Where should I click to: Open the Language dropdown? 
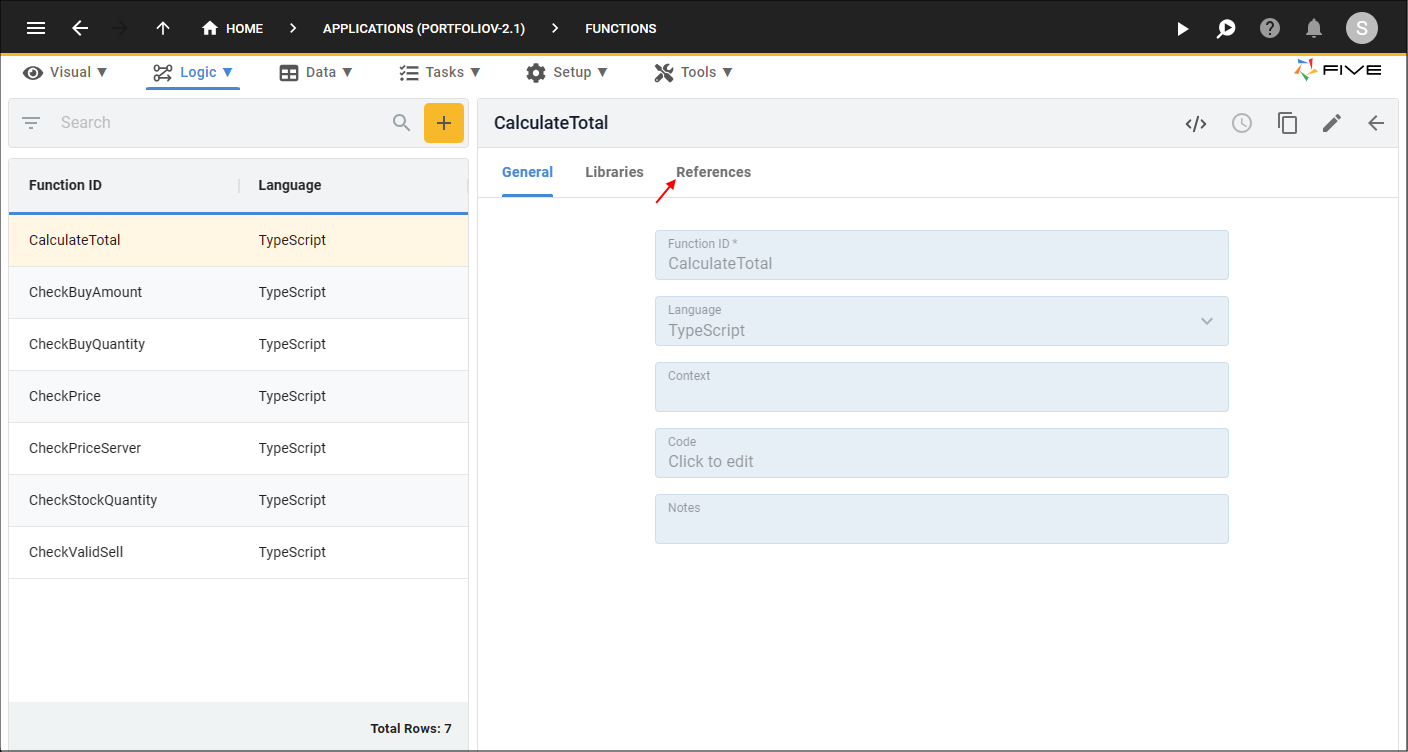coord(942,321)
